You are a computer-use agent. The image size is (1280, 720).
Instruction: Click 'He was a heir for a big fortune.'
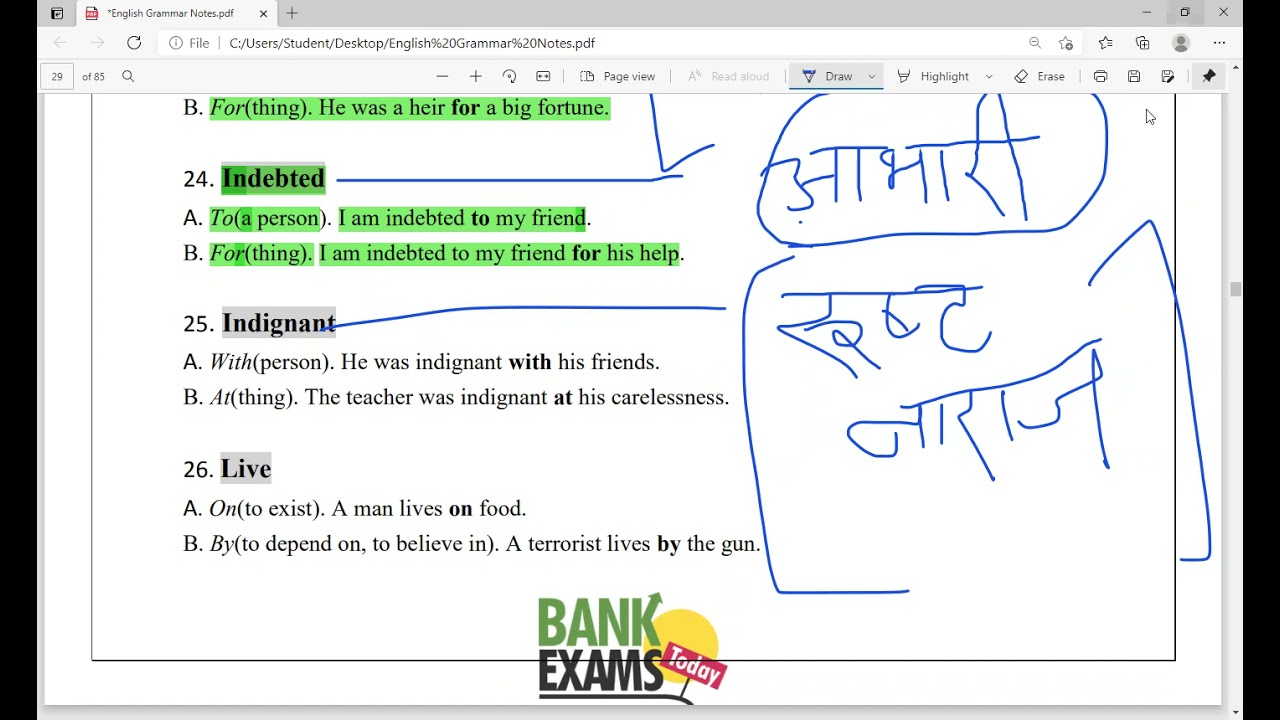pyautogui.click(x=464, y=108)
